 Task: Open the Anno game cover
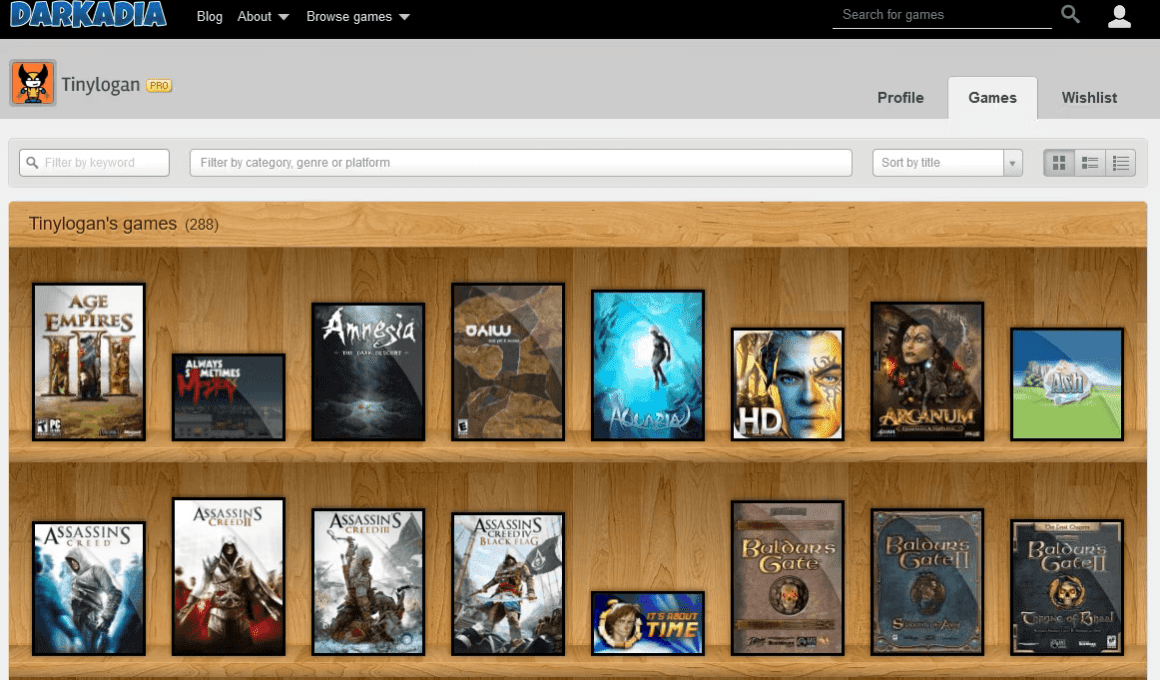pyautogui.click(x=508, y=362)
